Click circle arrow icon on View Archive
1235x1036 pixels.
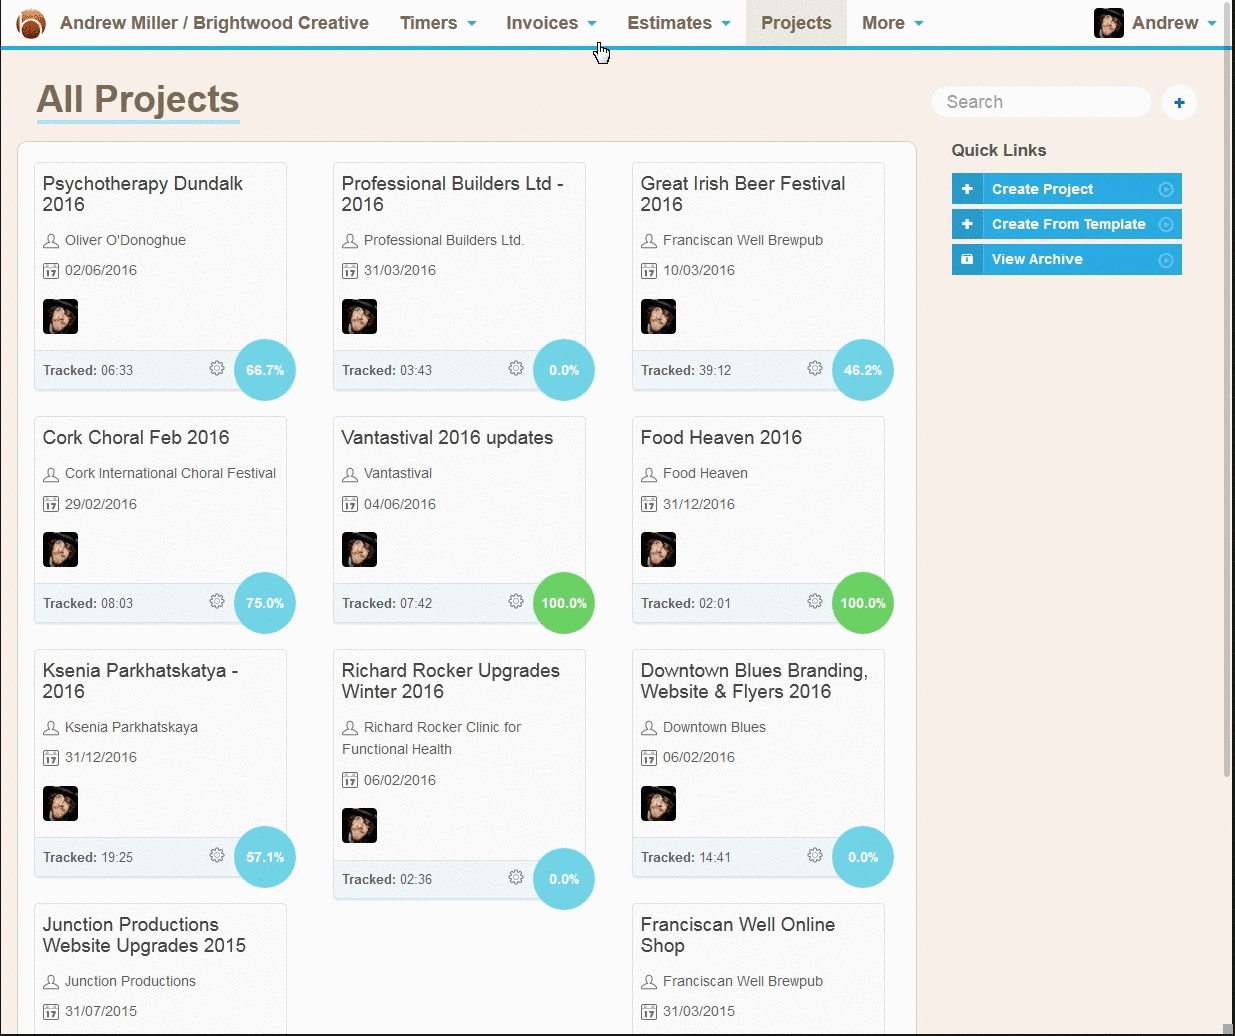click(1165, 260)
